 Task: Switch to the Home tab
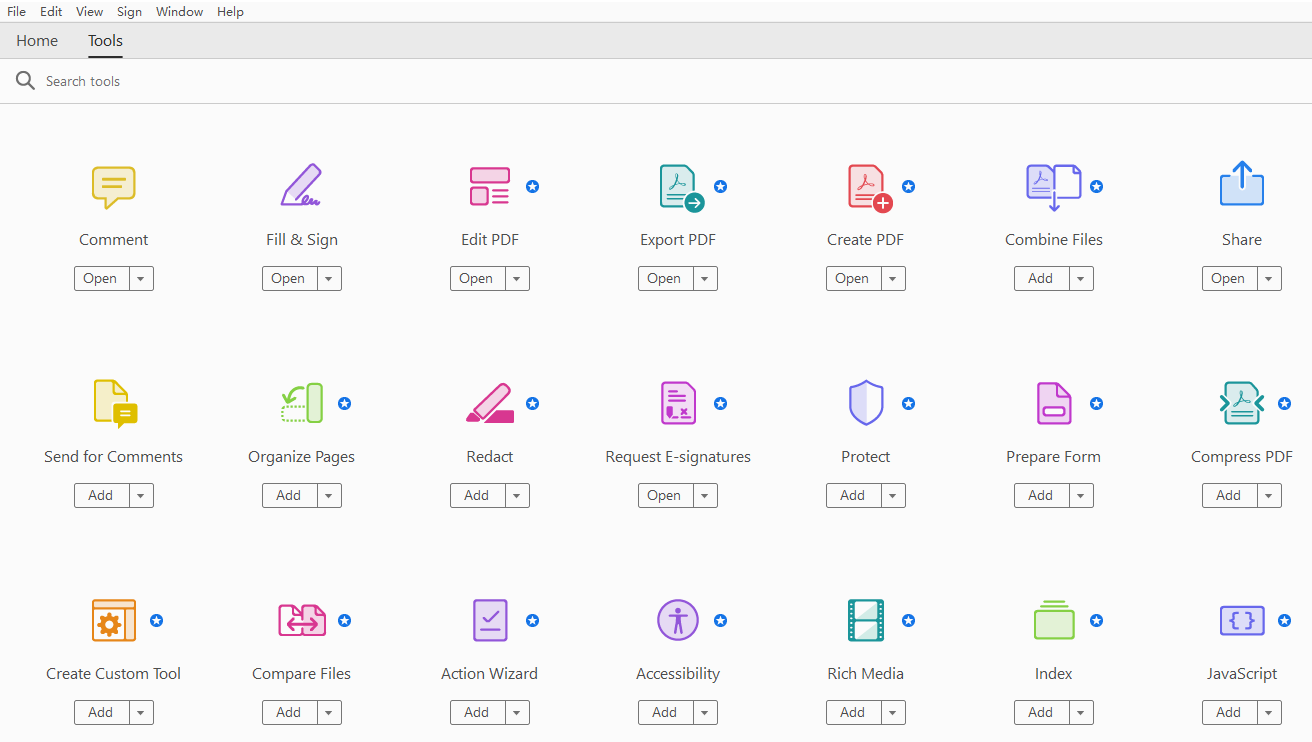click(x=37, y=41)
